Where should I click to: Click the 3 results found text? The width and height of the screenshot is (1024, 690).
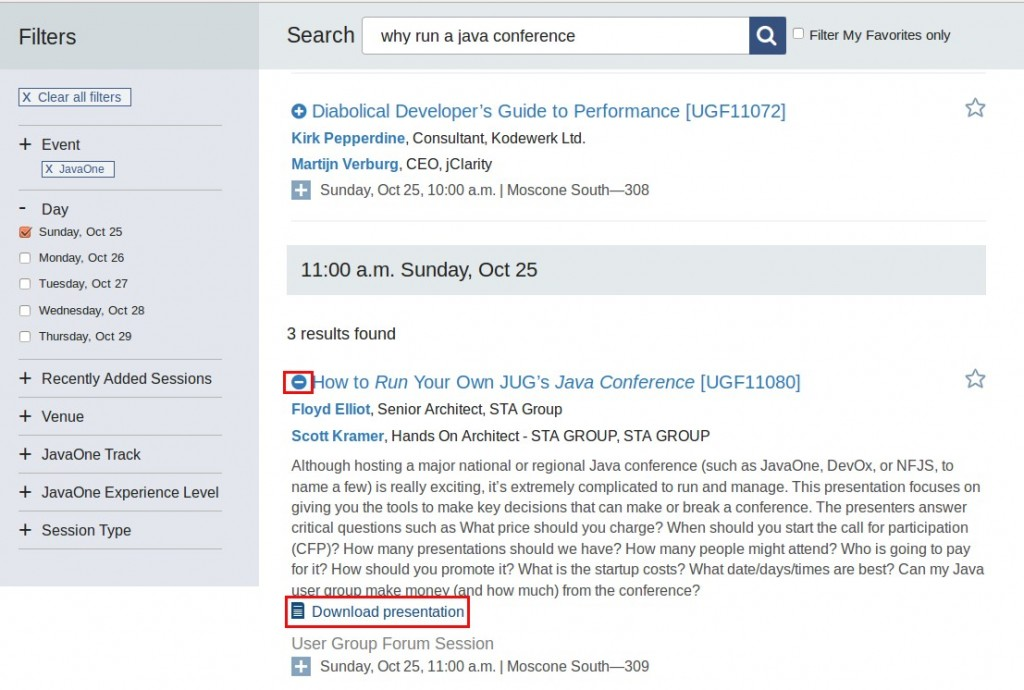341,334
